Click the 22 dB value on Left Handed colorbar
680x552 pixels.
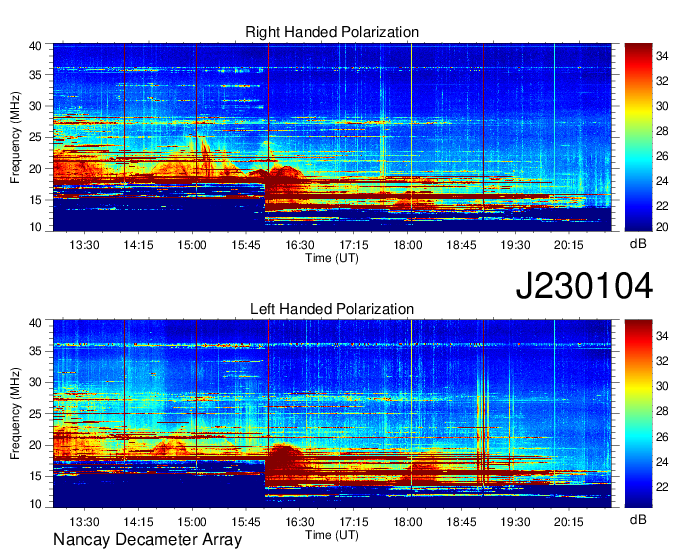[662, 487]
